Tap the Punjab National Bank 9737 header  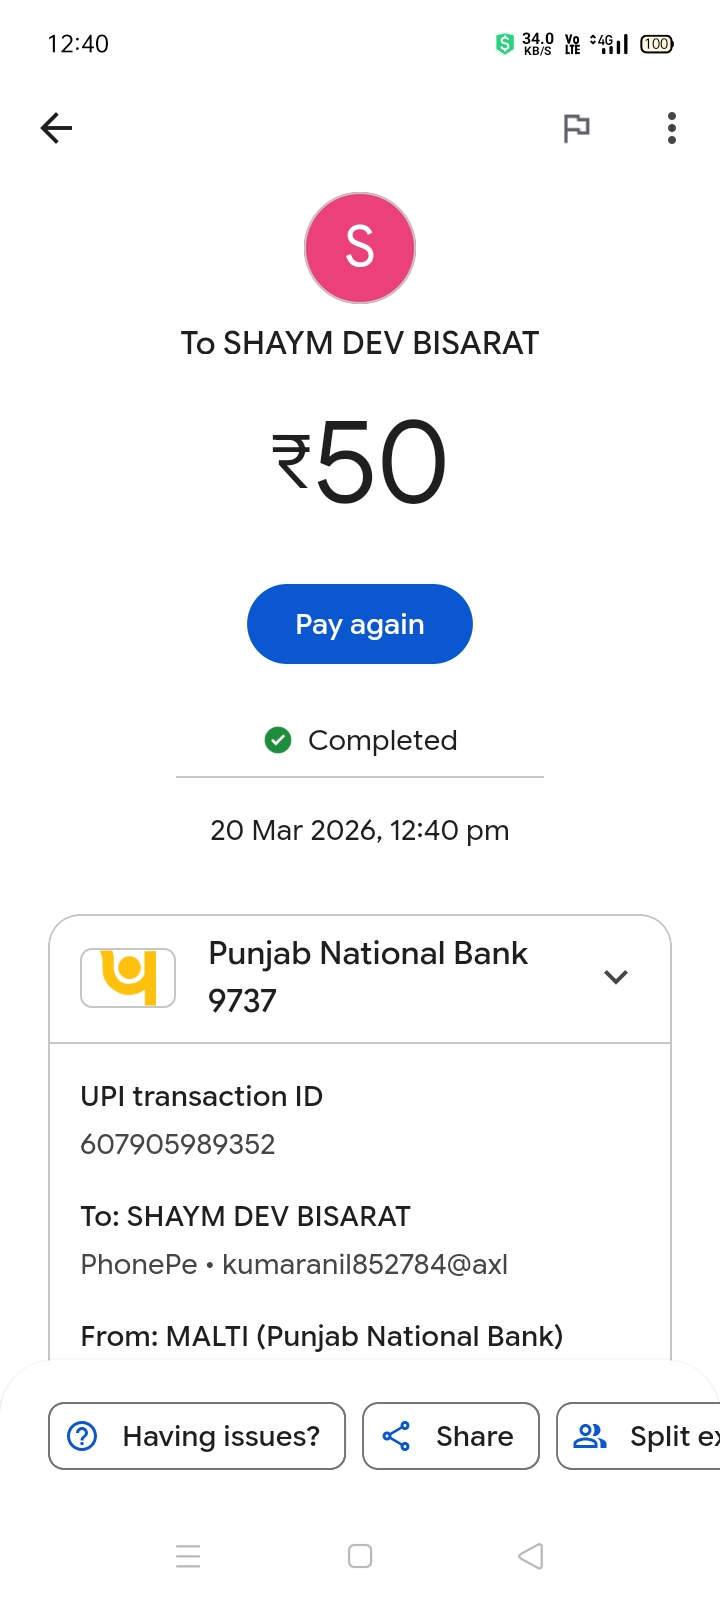pyautogui.click(x=368, y=977)
